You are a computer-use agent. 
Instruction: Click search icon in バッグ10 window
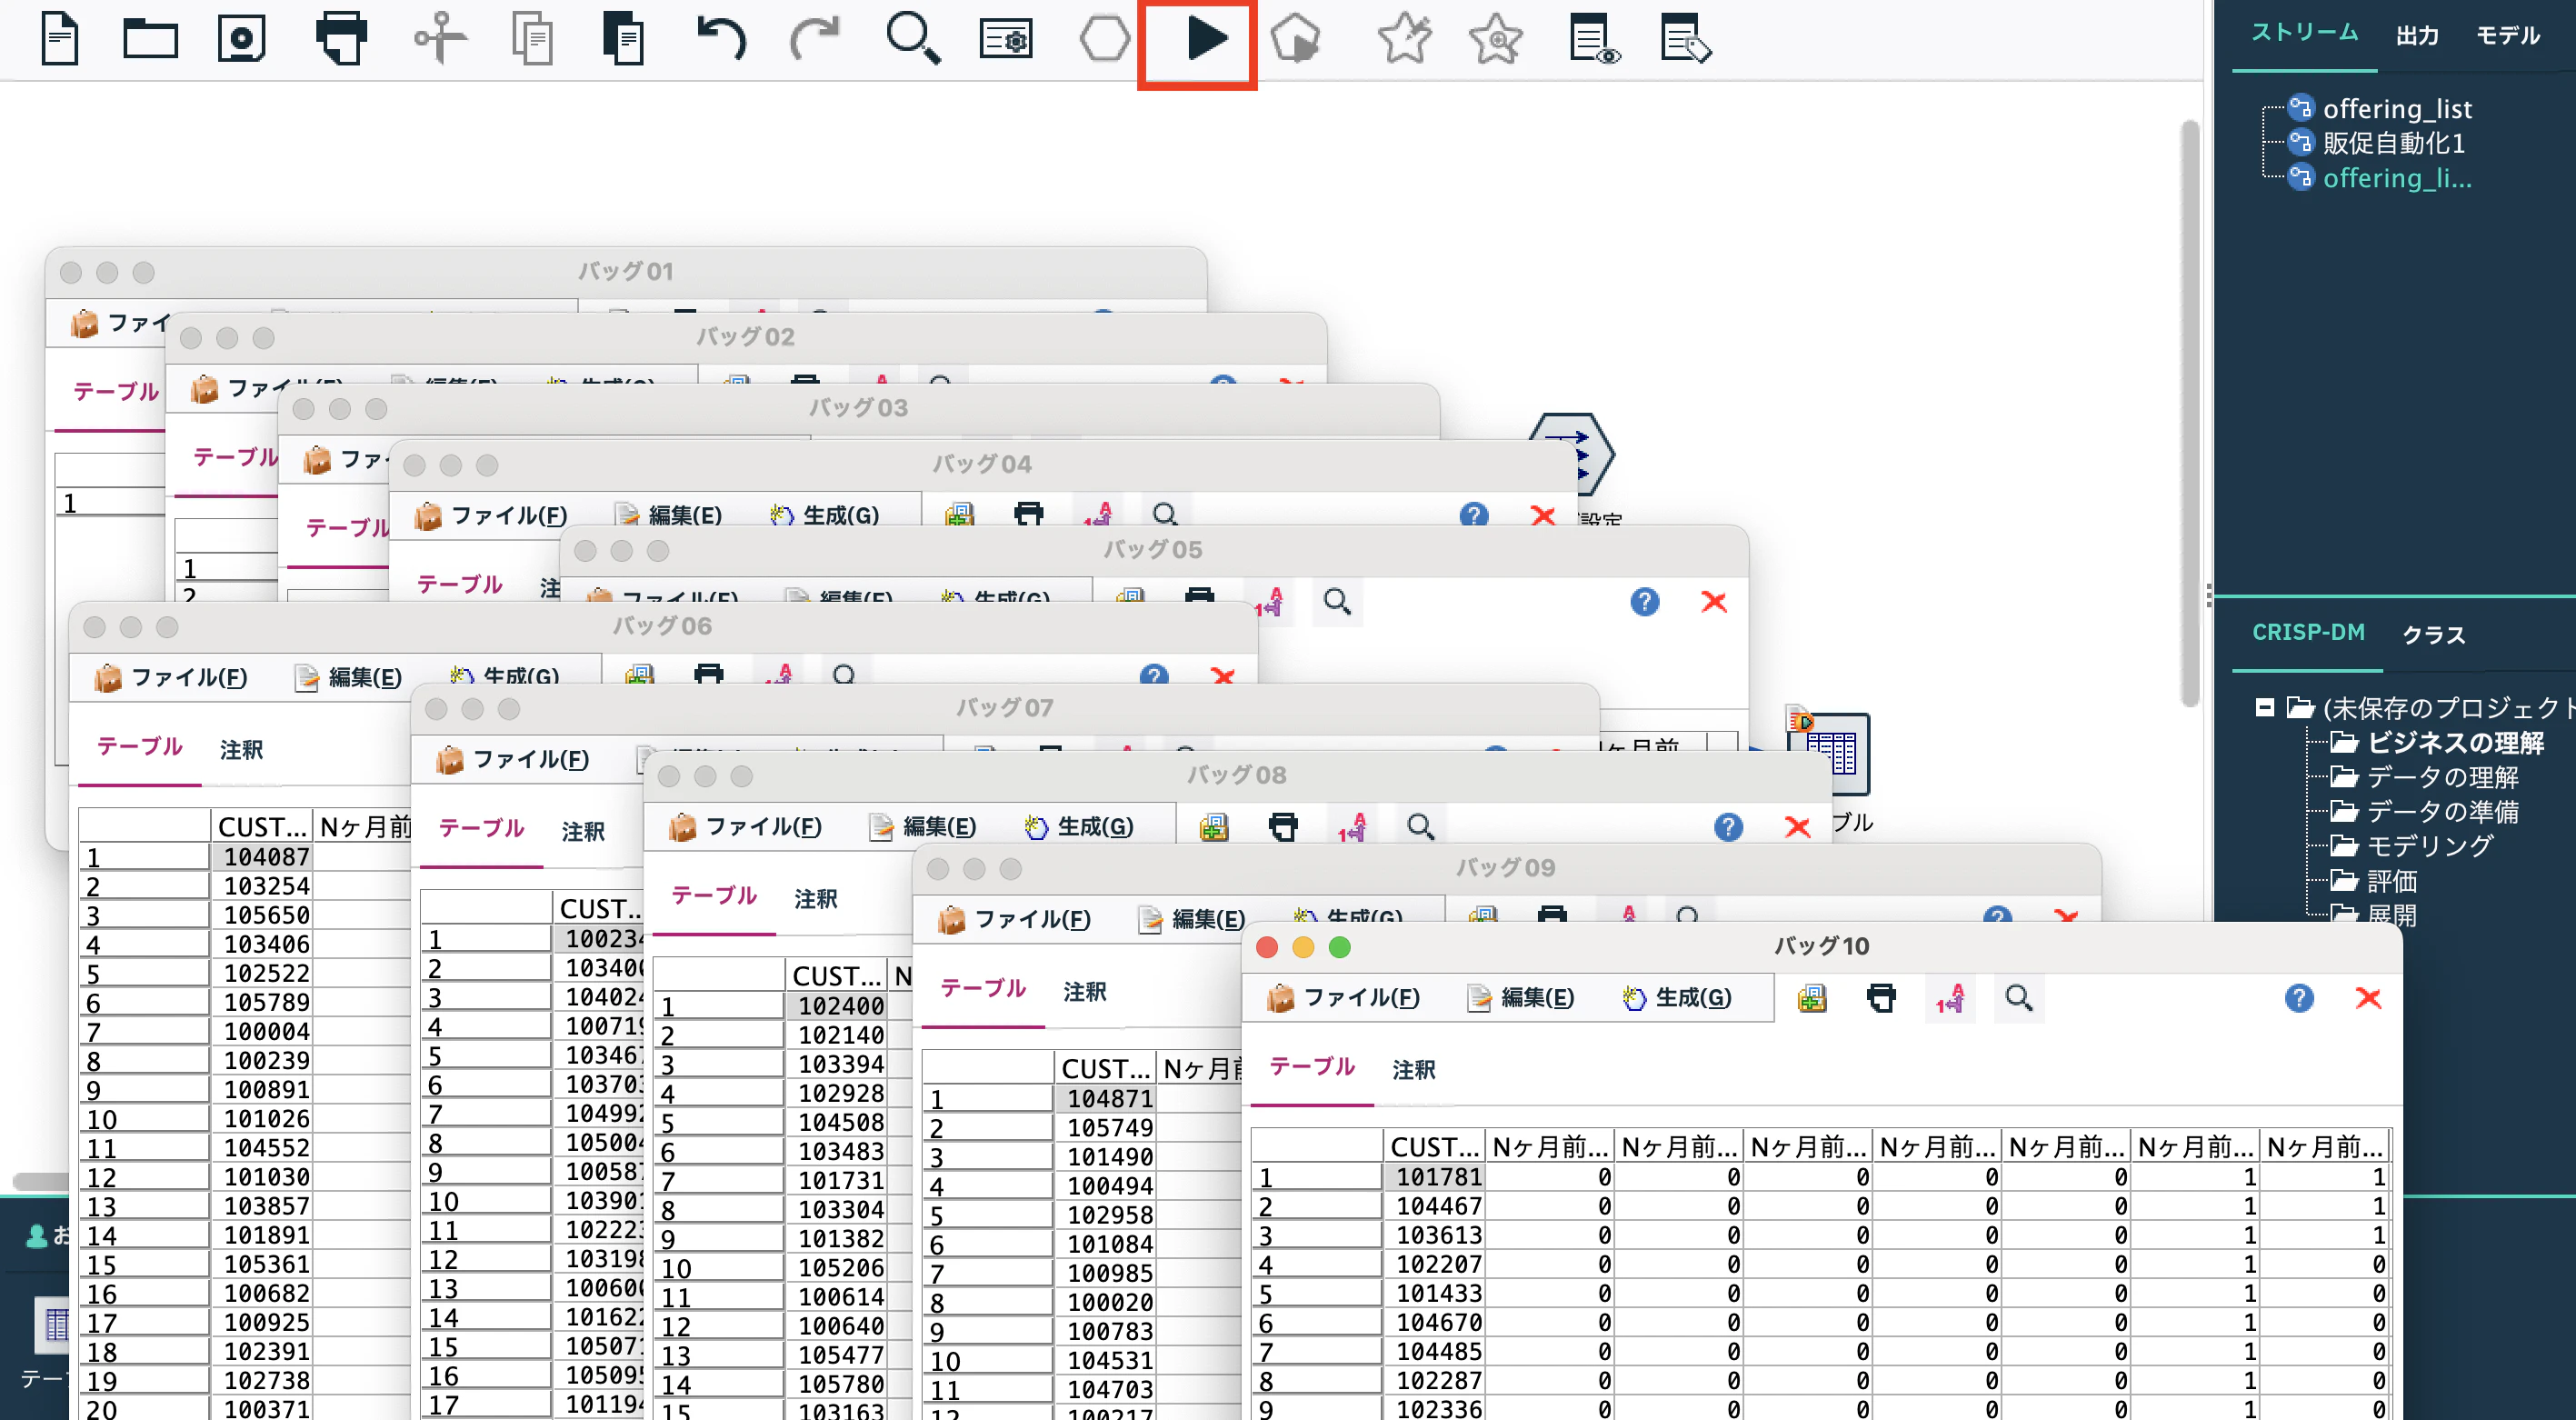click(x=2018, y=997)
